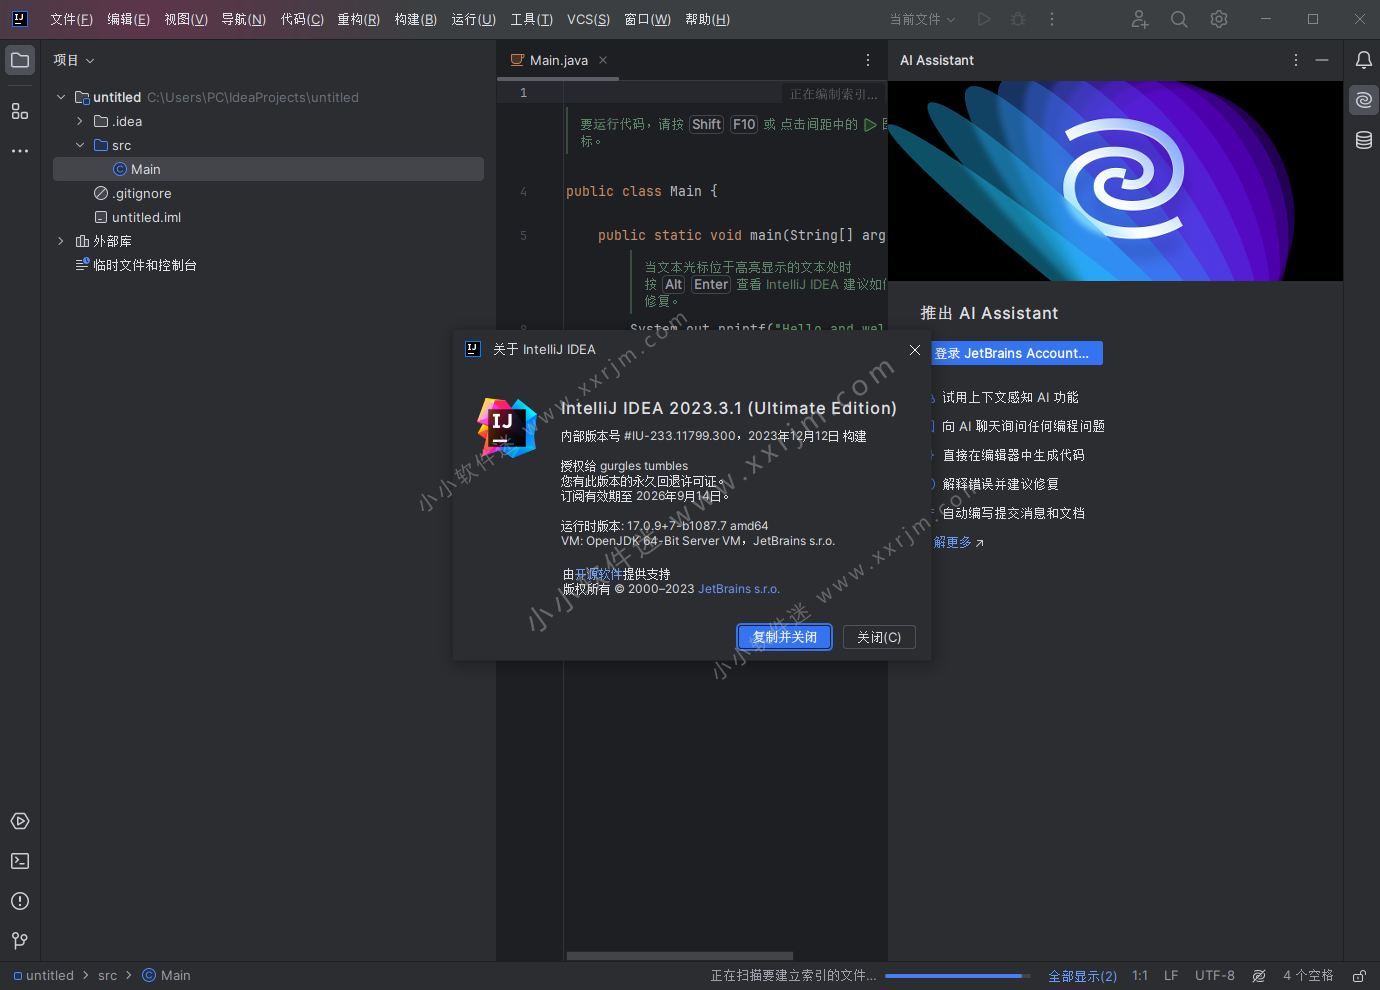The width and height of the screenshot is (1380, 990).
Task: Open Search Everywhere magnifier
Action: pyautogui.click(x=1179, y=19)
